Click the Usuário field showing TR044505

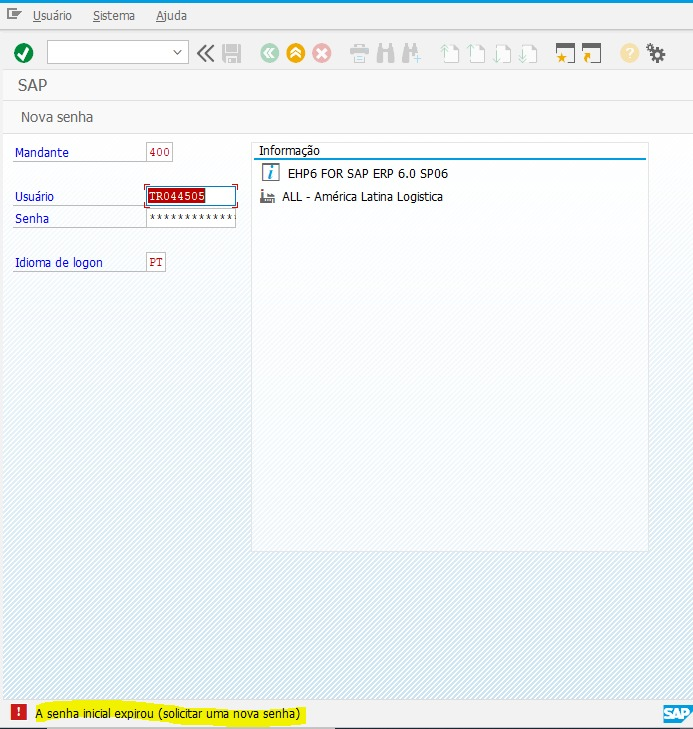[191, 196]
